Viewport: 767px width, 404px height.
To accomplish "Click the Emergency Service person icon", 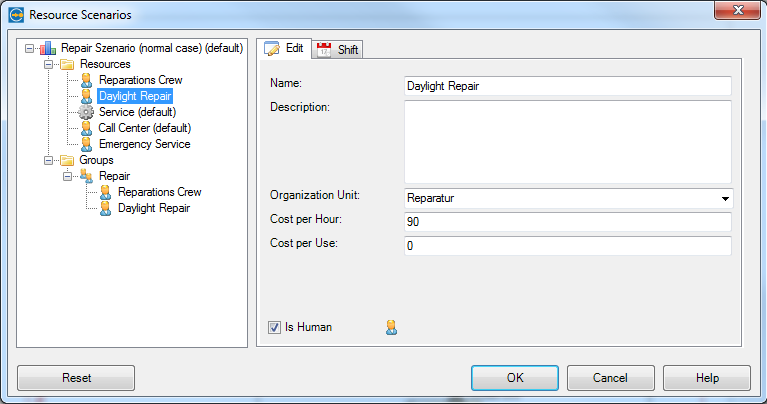I will point(87,144).
